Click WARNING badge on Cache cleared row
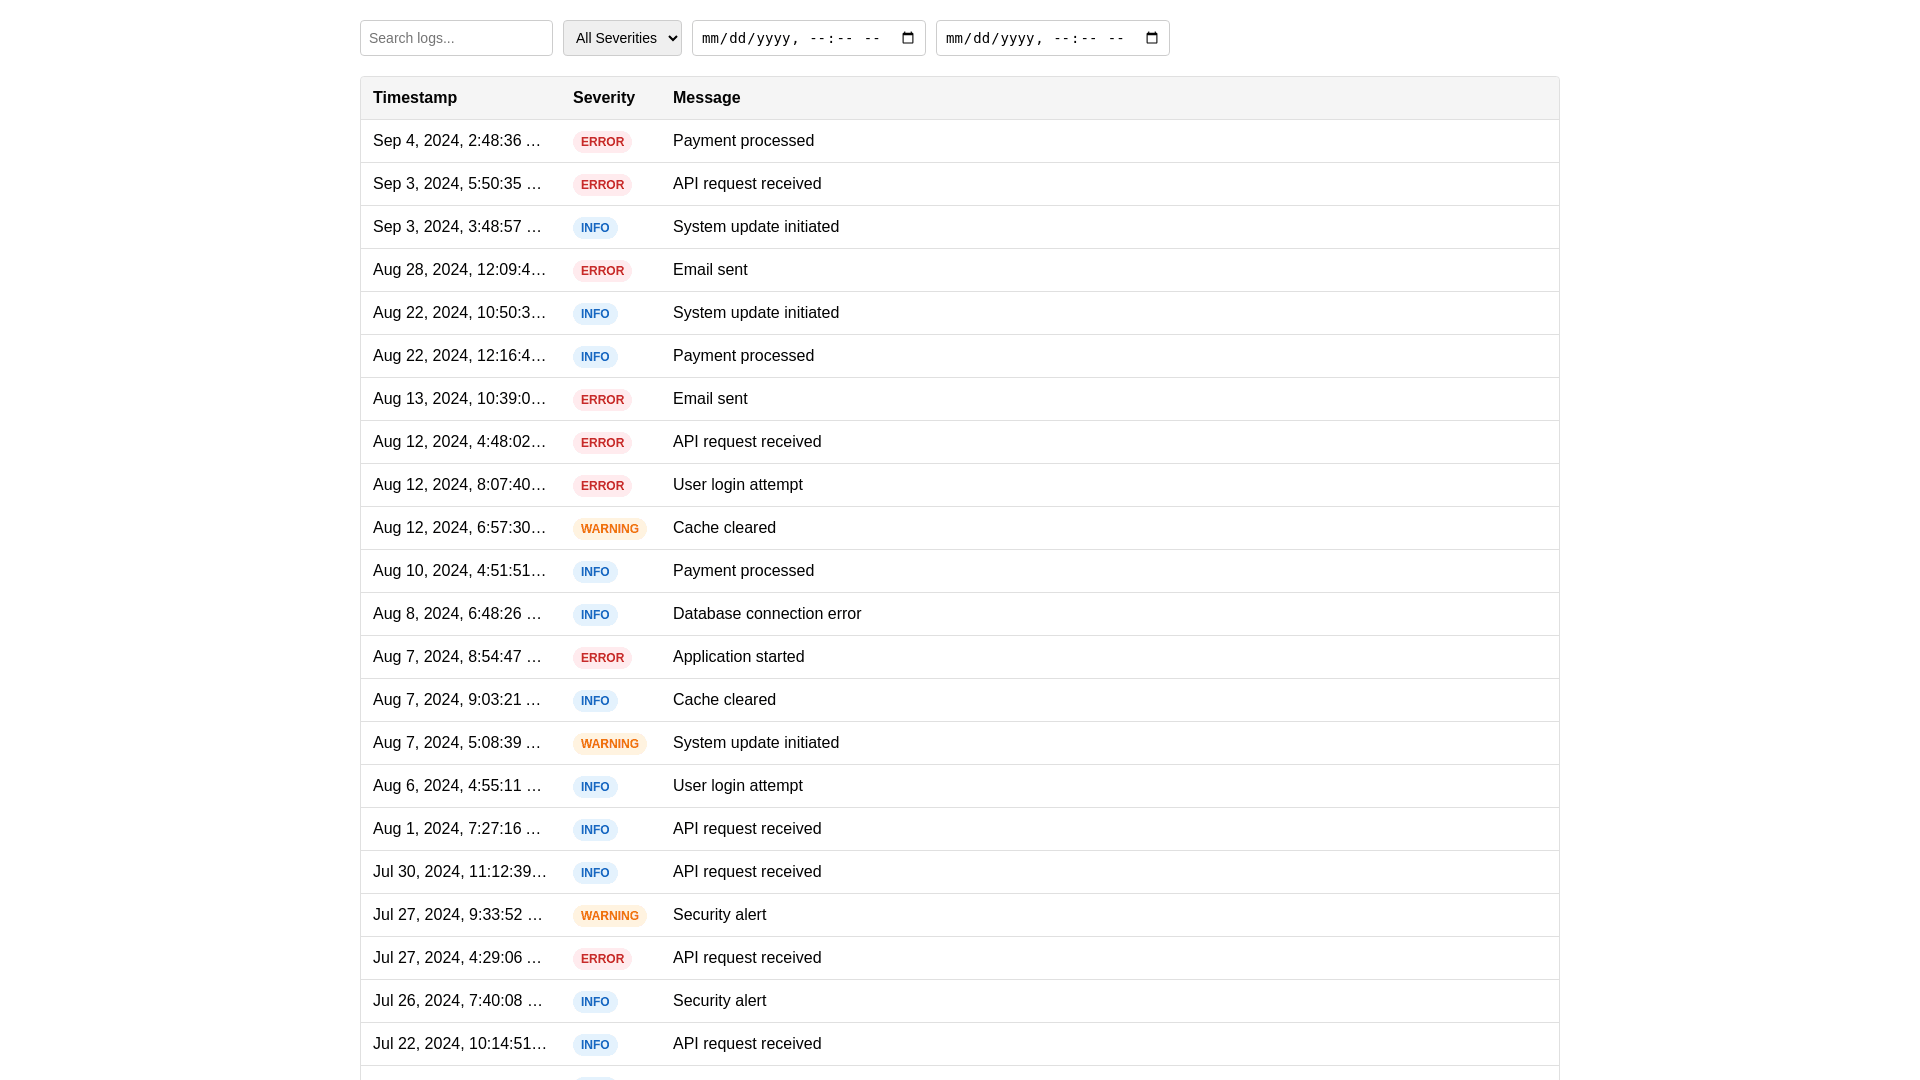The width and height of the screenshot is (1920, 1080). point(609,529)
